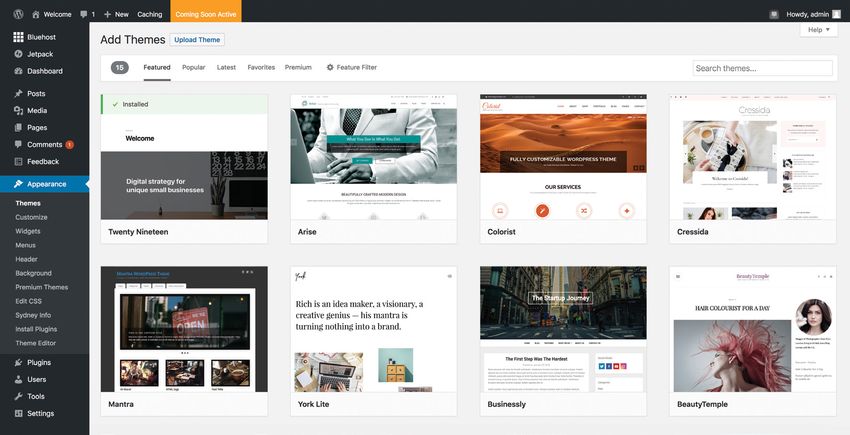Viewport: 850px width, 435px height.
Task: Click the Dashboard gauge icon
Action: click(18, 71)
